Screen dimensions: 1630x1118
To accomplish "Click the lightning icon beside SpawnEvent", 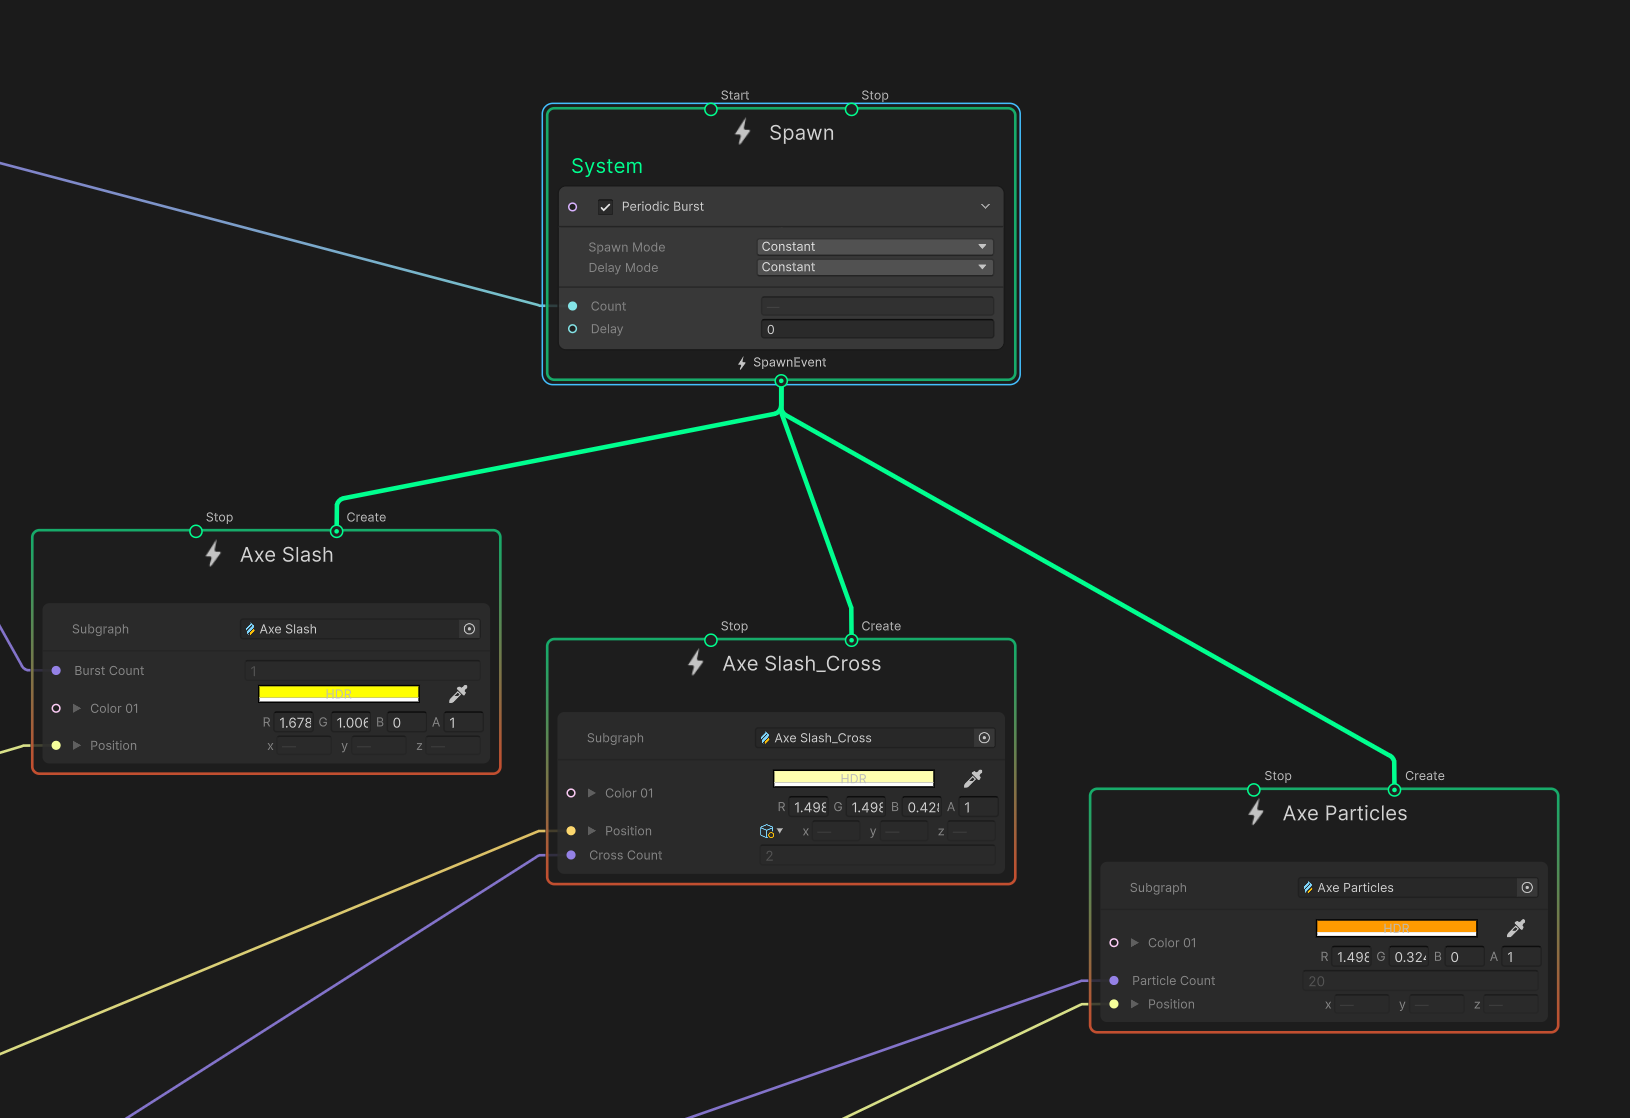I will (x=741, y=362).
